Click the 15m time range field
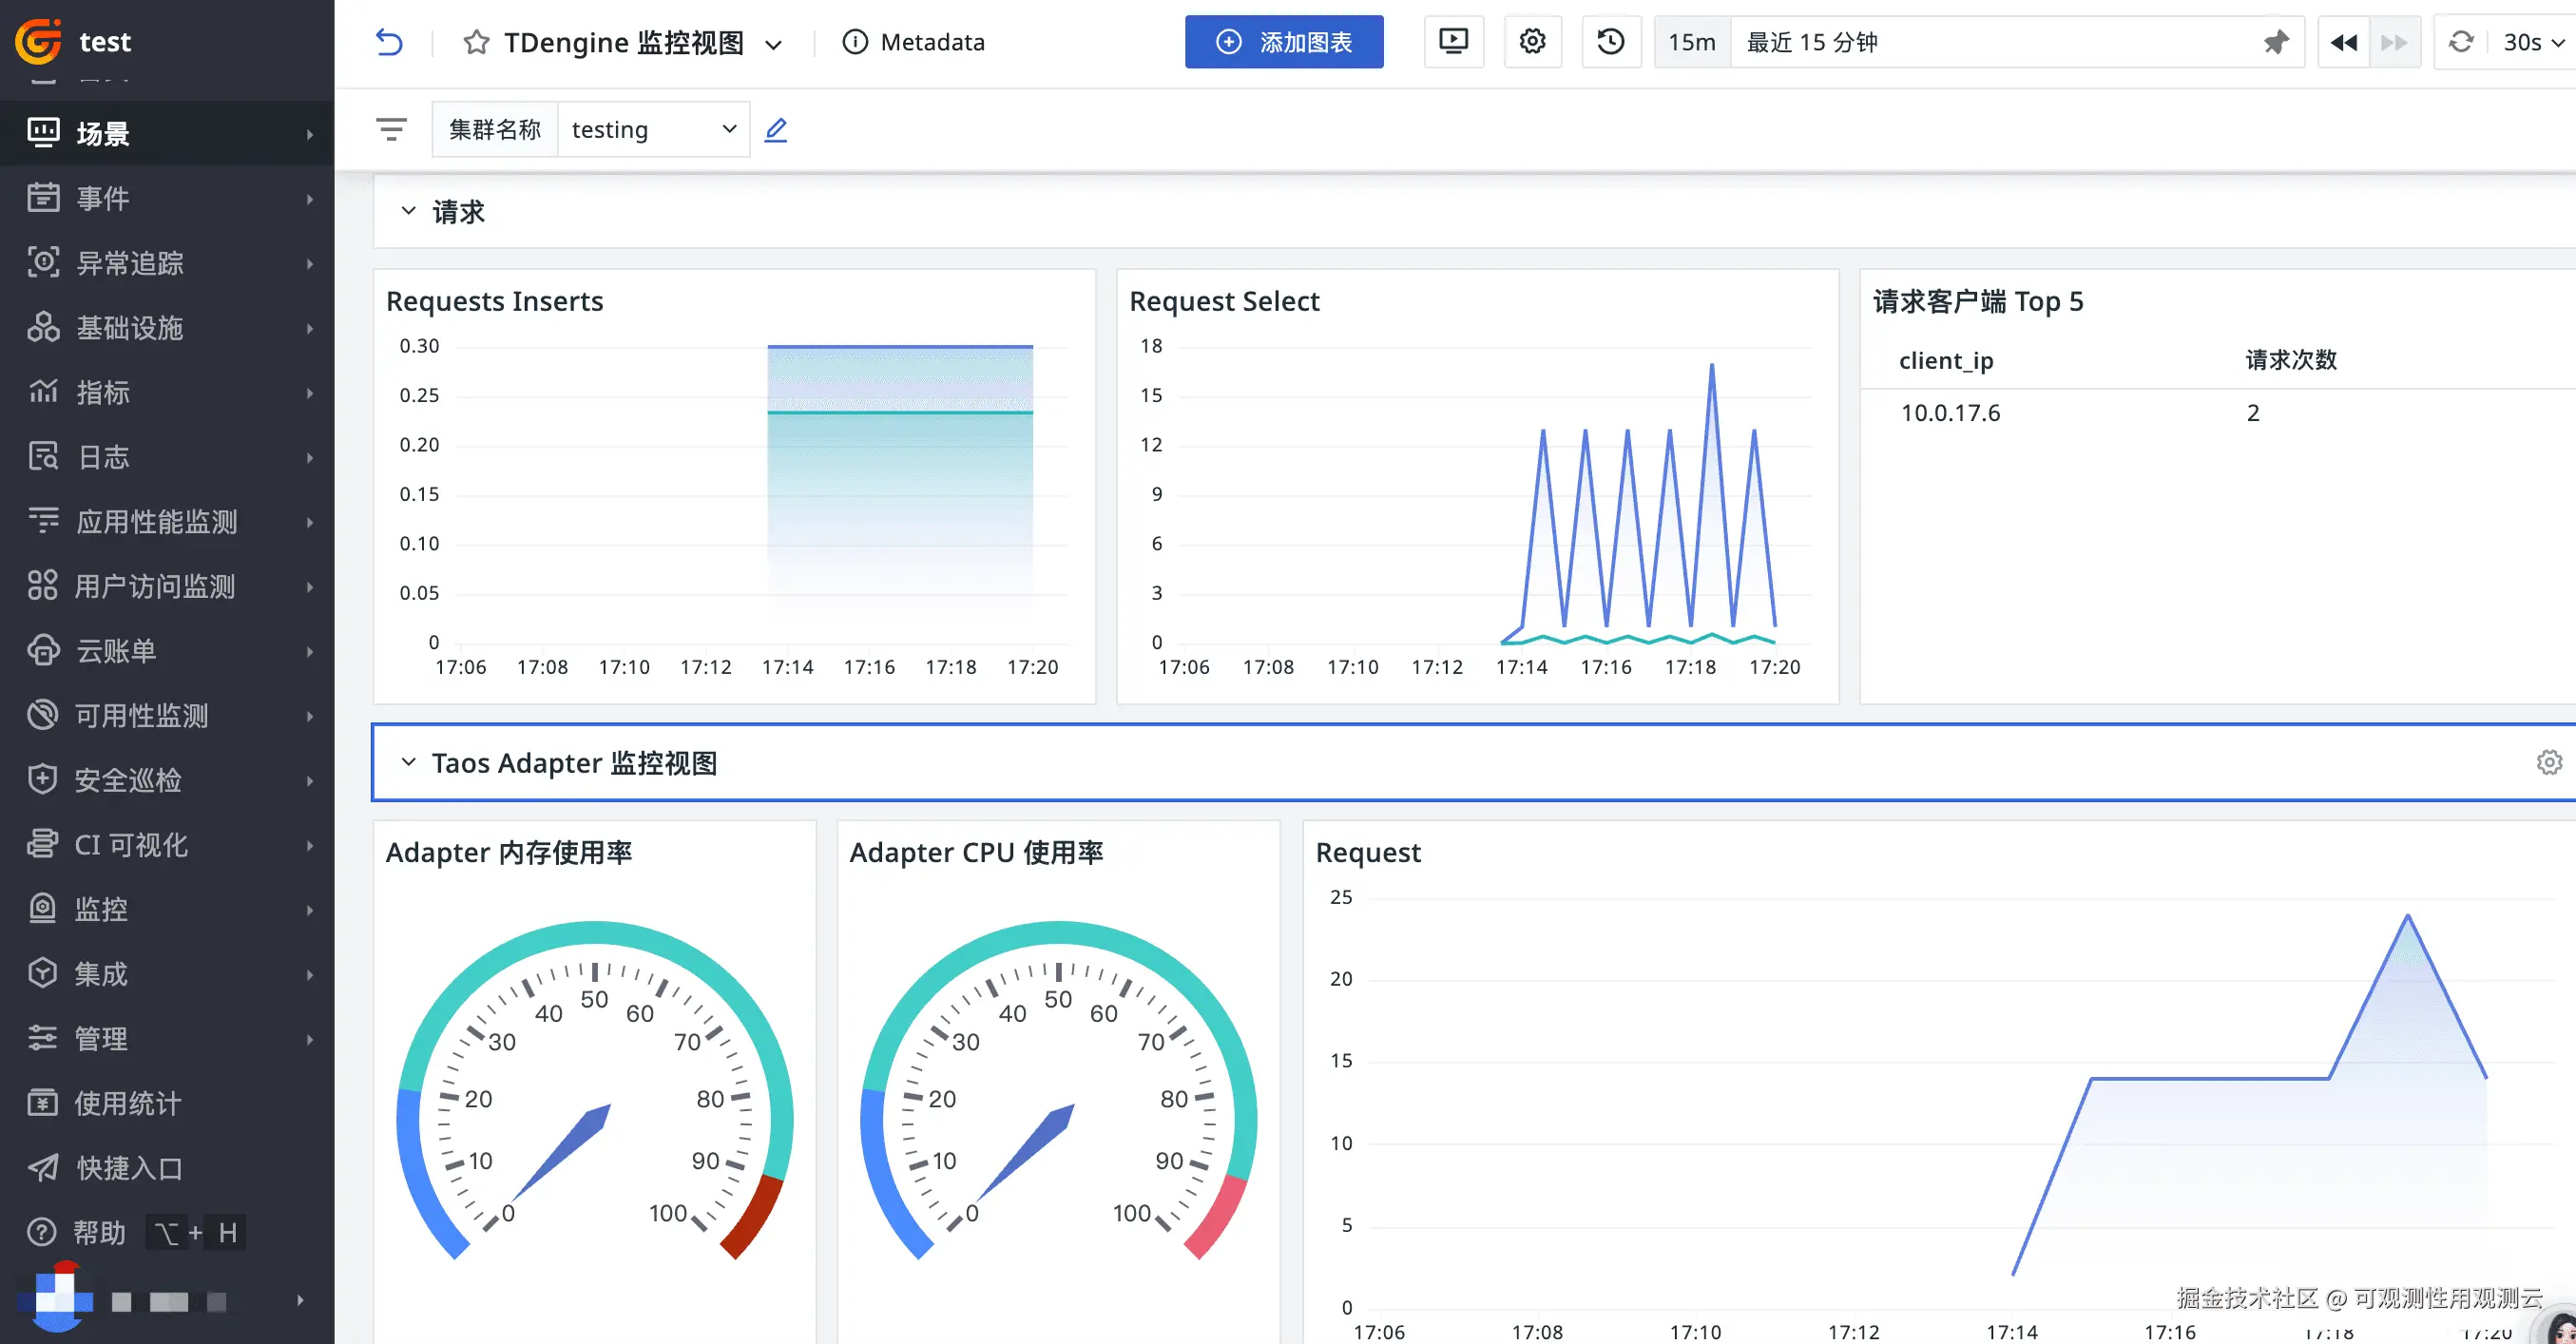 [1692, 42]
